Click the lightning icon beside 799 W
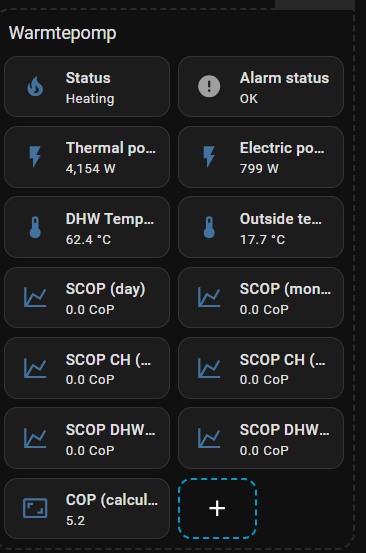 [x=209, y=156]
